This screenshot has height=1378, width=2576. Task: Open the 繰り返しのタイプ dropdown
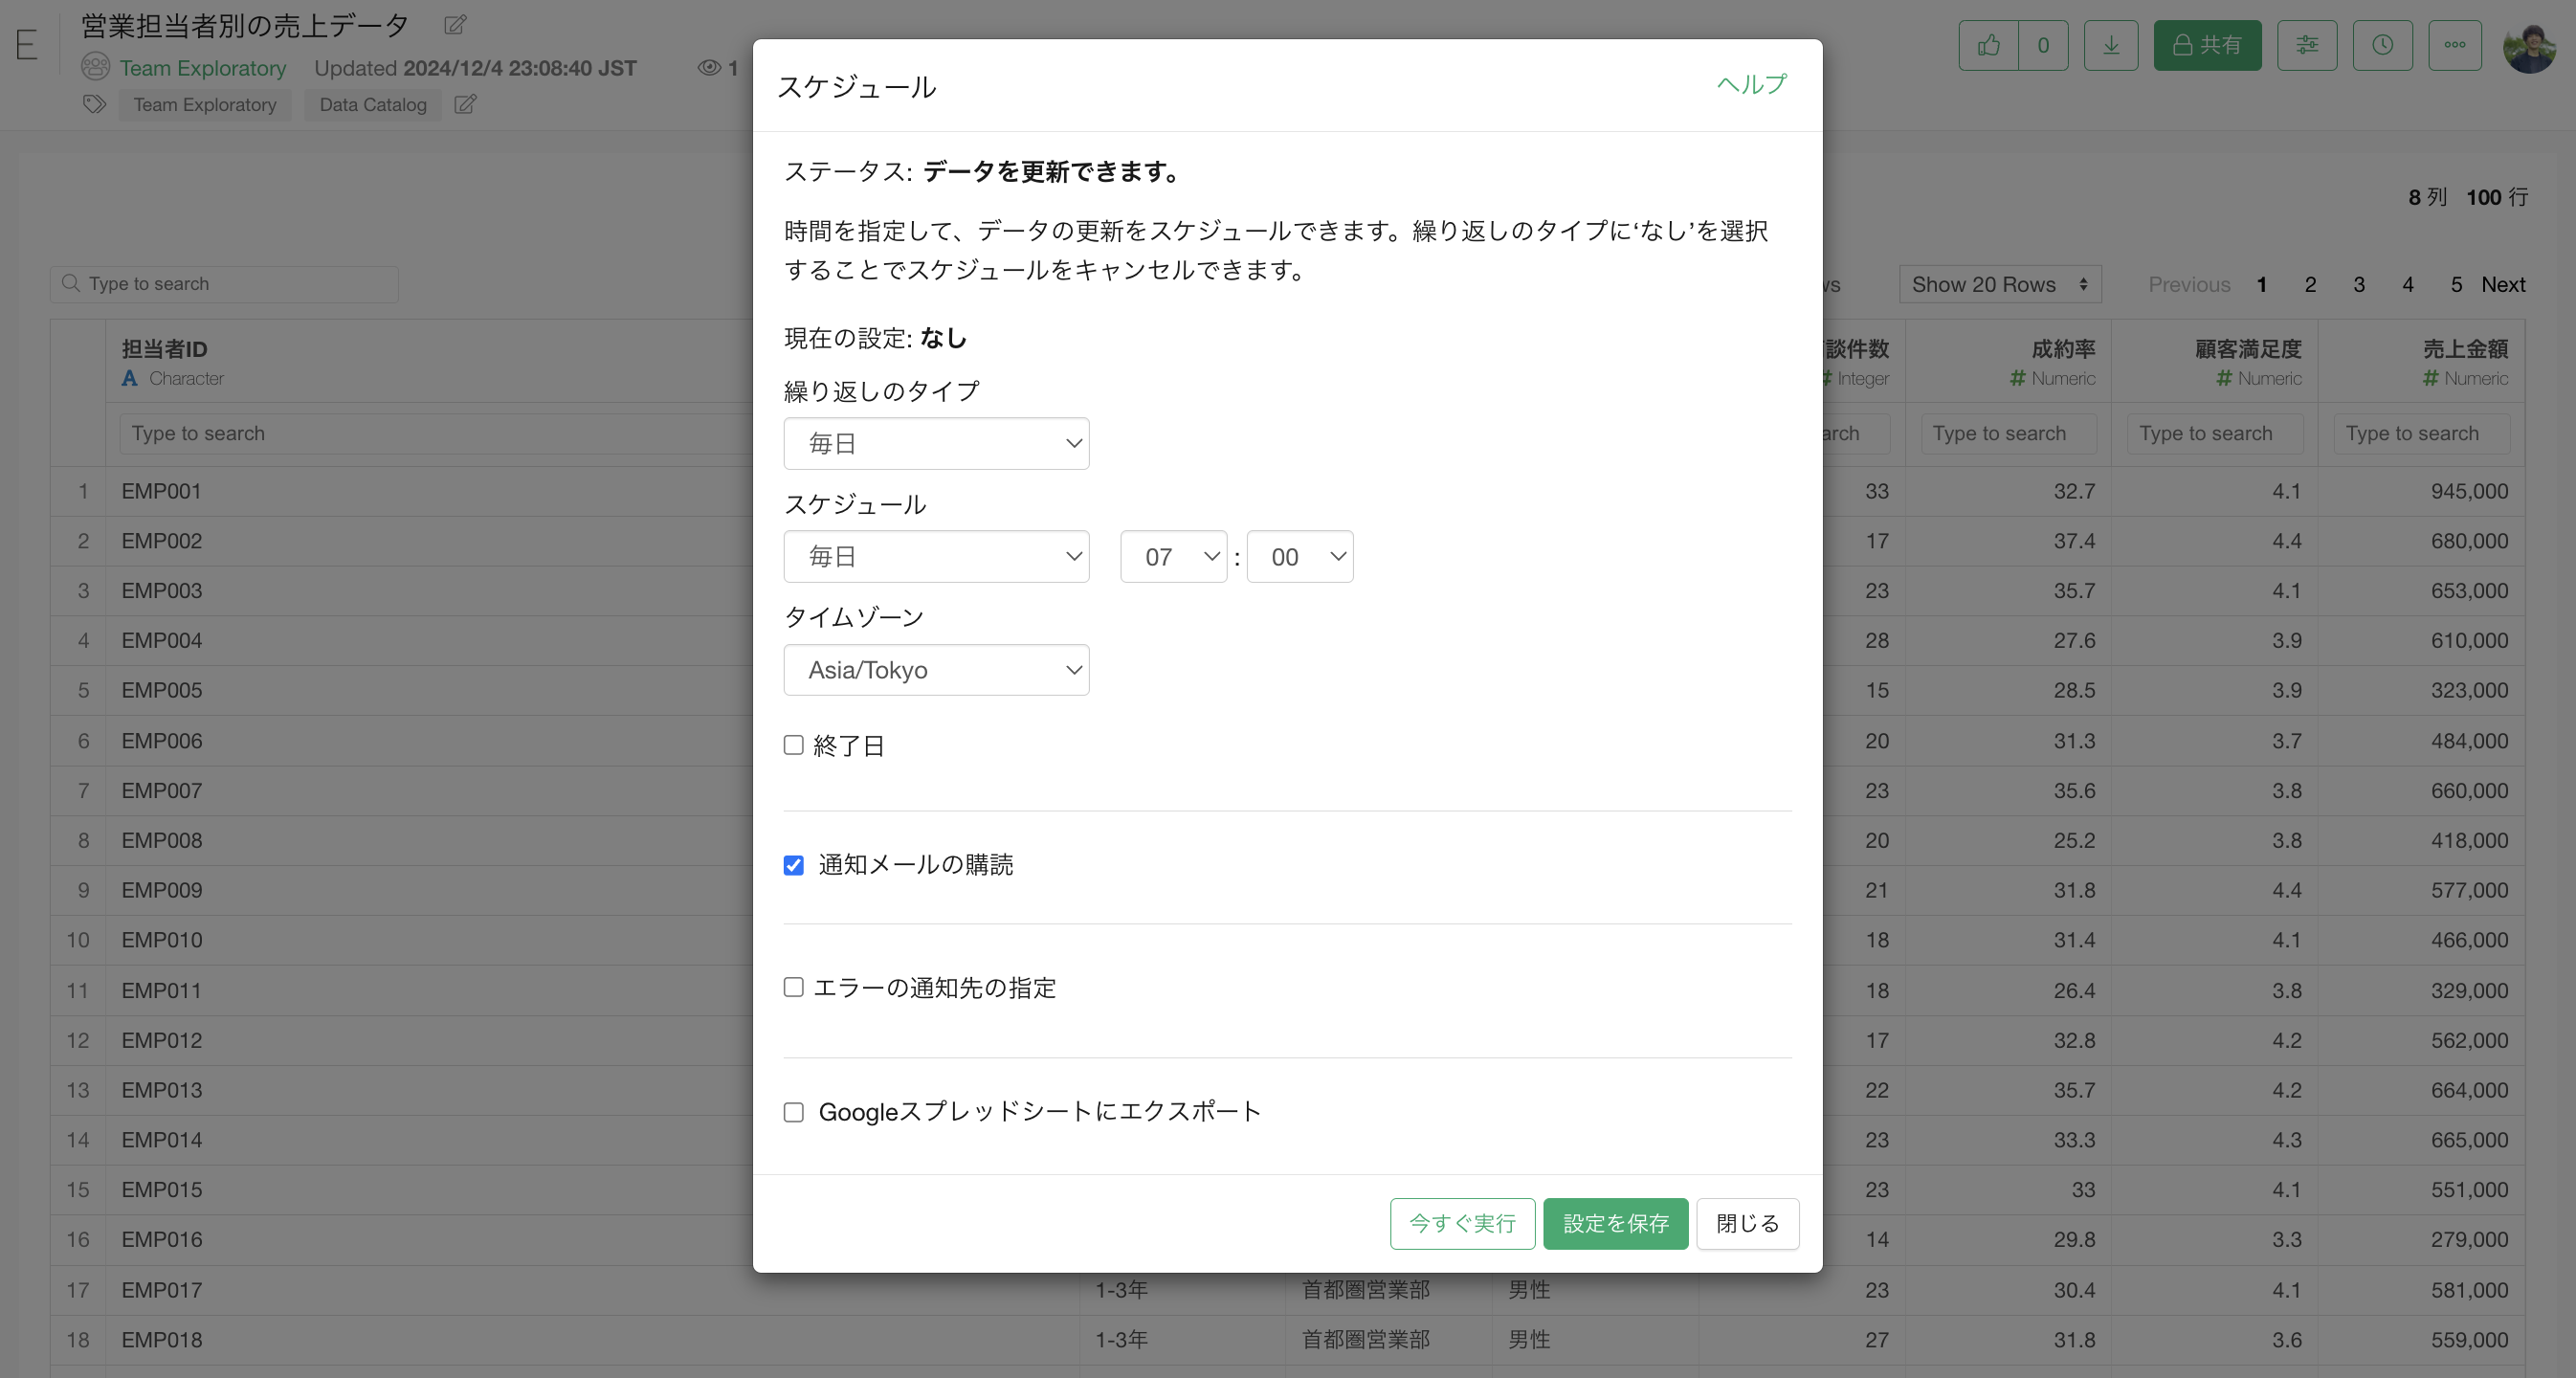click(936, 443)
